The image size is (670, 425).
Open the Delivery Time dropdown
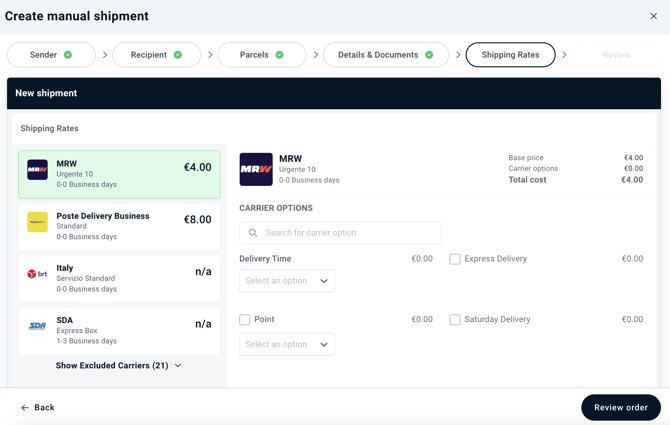pos(287,281)
